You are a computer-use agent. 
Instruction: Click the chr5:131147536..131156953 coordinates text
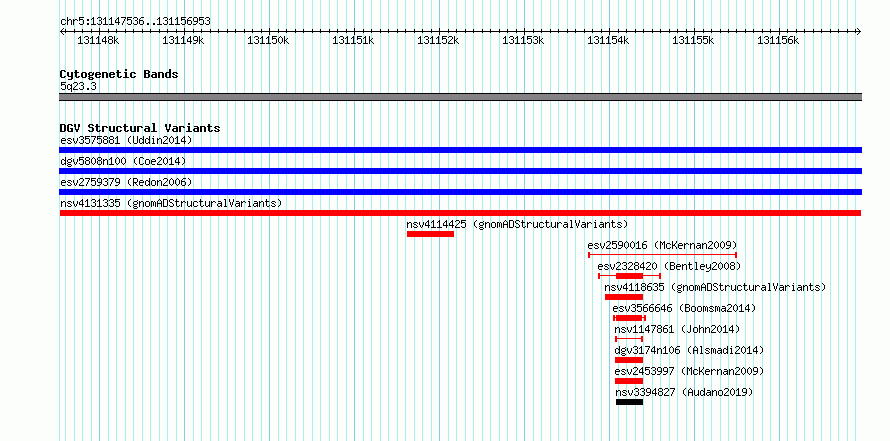135,21
